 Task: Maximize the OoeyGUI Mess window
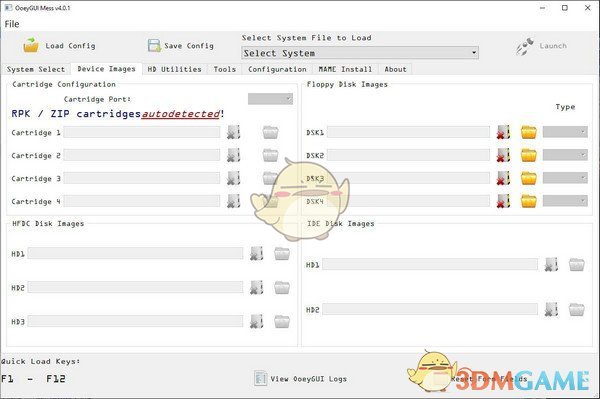(565, 8)
